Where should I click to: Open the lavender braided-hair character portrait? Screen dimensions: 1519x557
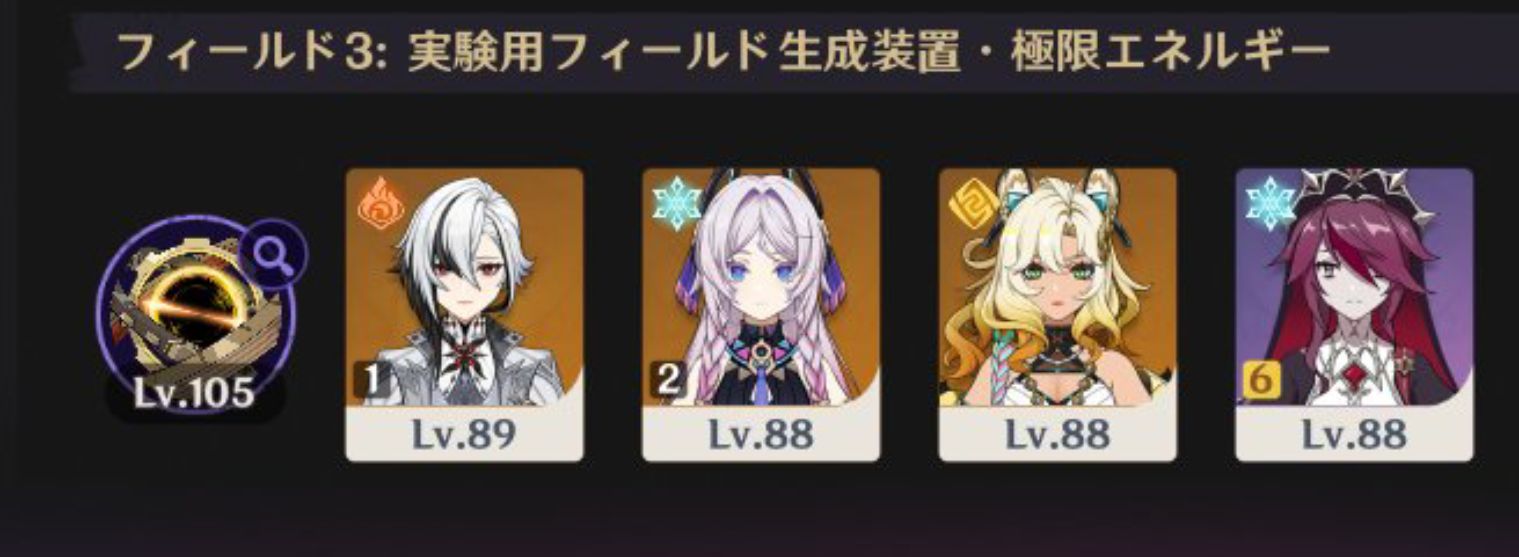point(761,288)
